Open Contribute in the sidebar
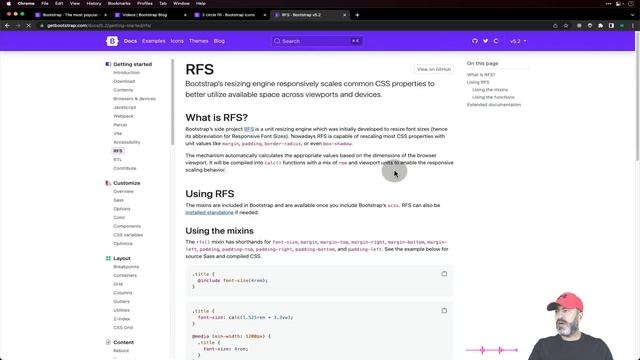The image size is (640, 360). pyautogui.click(x=125, y=168)
